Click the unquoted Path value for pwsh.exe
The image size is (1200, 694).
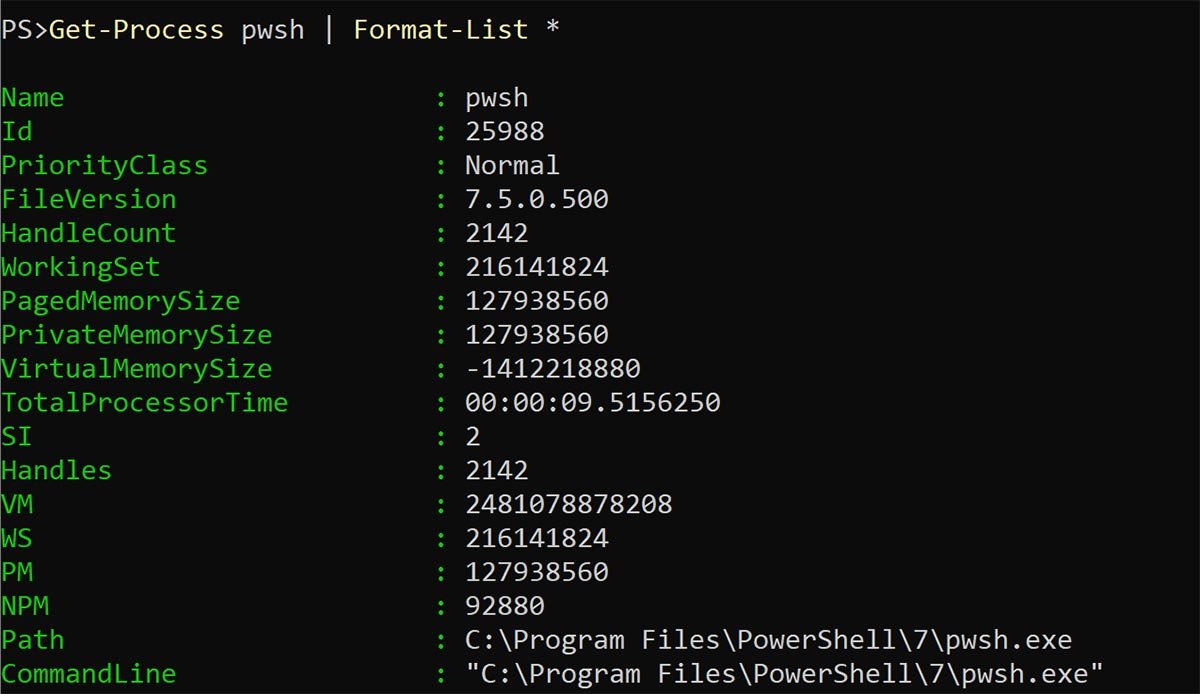pyautogui.click(x=768, y=640)
